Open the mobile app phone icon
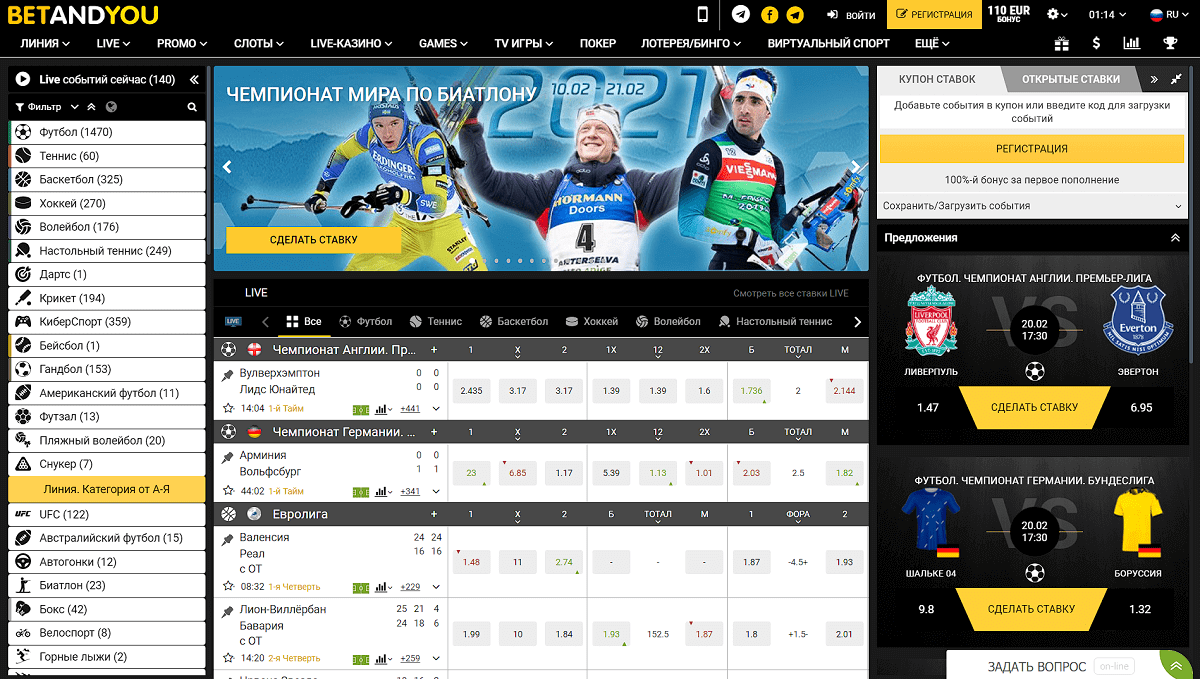Viewport: 1200px width, 679px height. pyautogui.click(x=702, y=14)
